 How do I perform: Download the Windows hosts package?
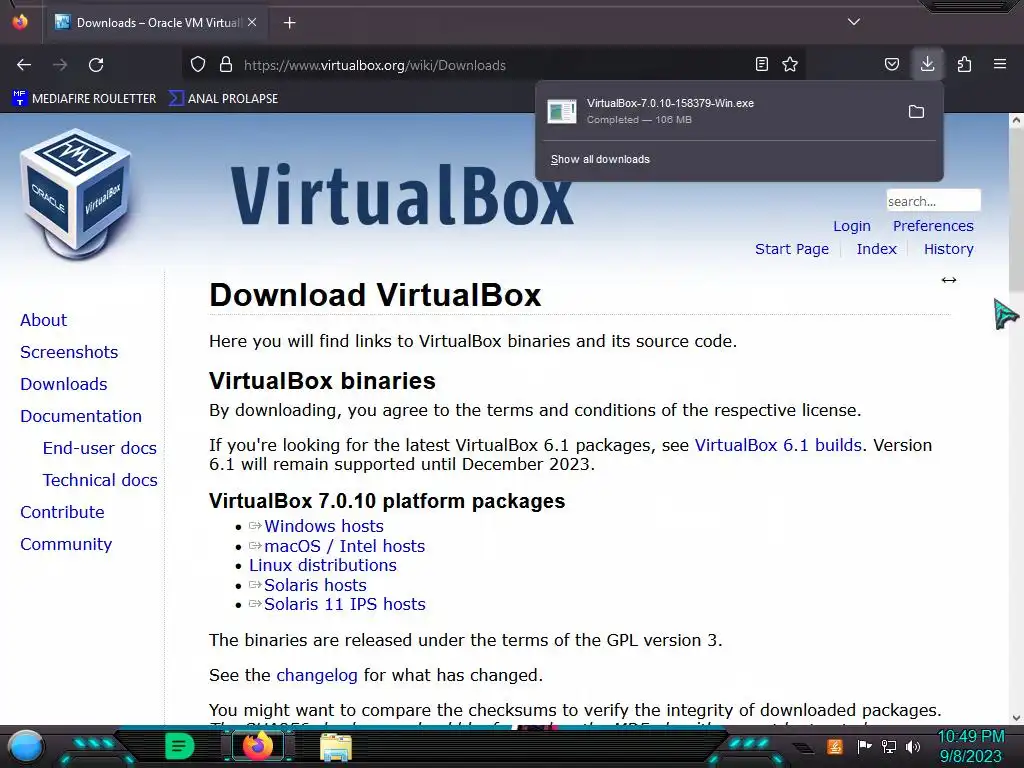[323, 526]
